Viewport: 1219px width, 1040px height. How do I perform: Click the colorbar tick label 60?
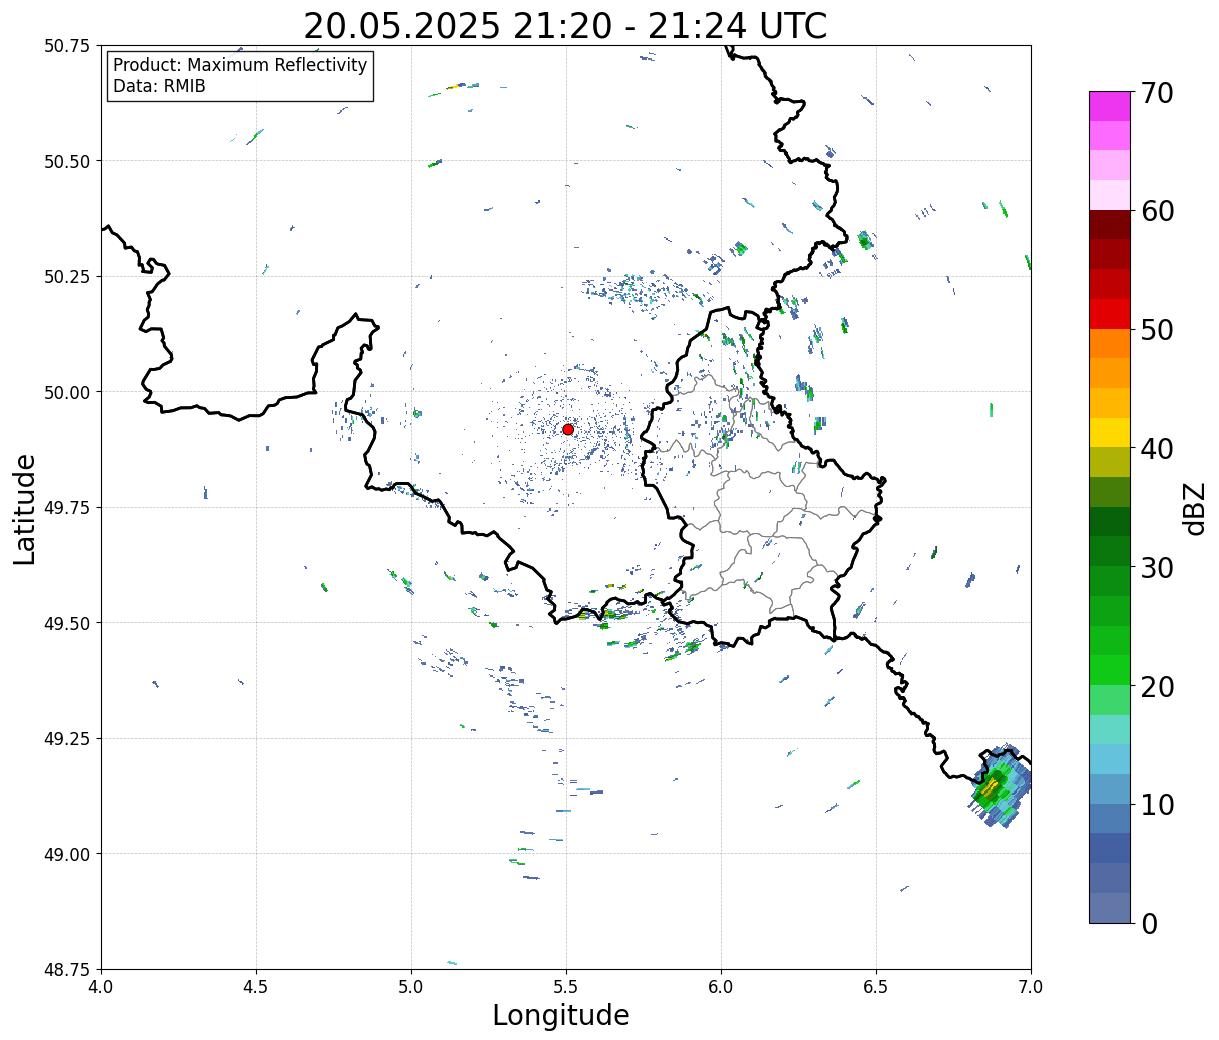click(1157, 211)
